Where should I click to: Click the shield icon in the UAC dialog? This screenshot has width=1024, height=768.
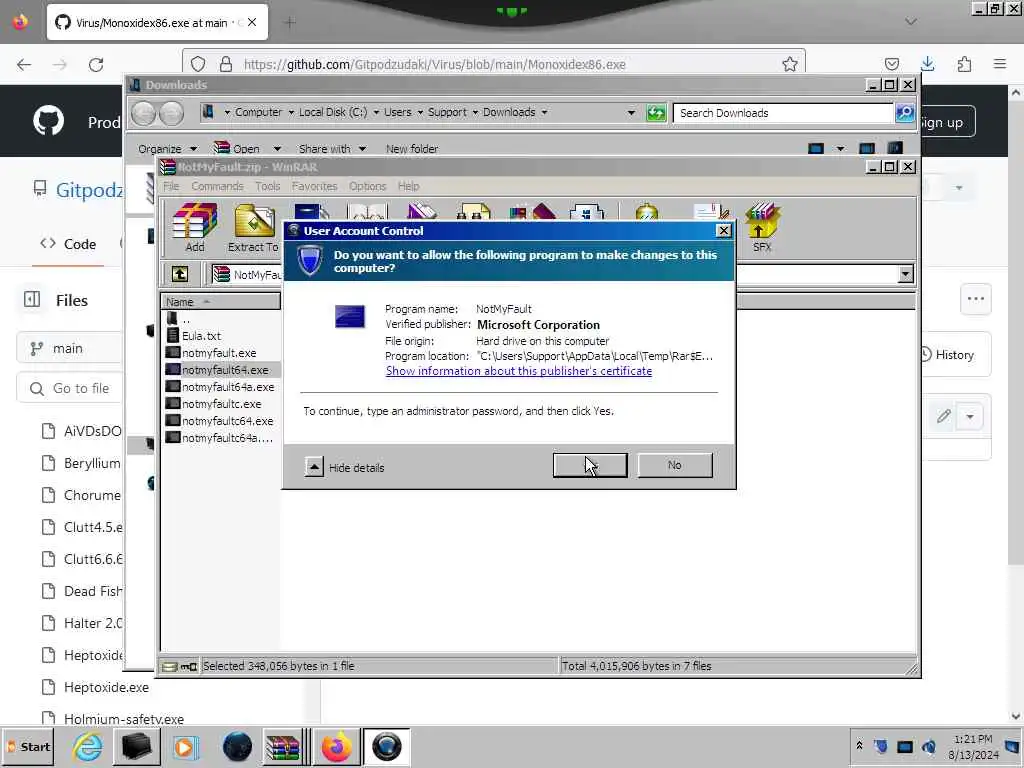pos(310,261)
